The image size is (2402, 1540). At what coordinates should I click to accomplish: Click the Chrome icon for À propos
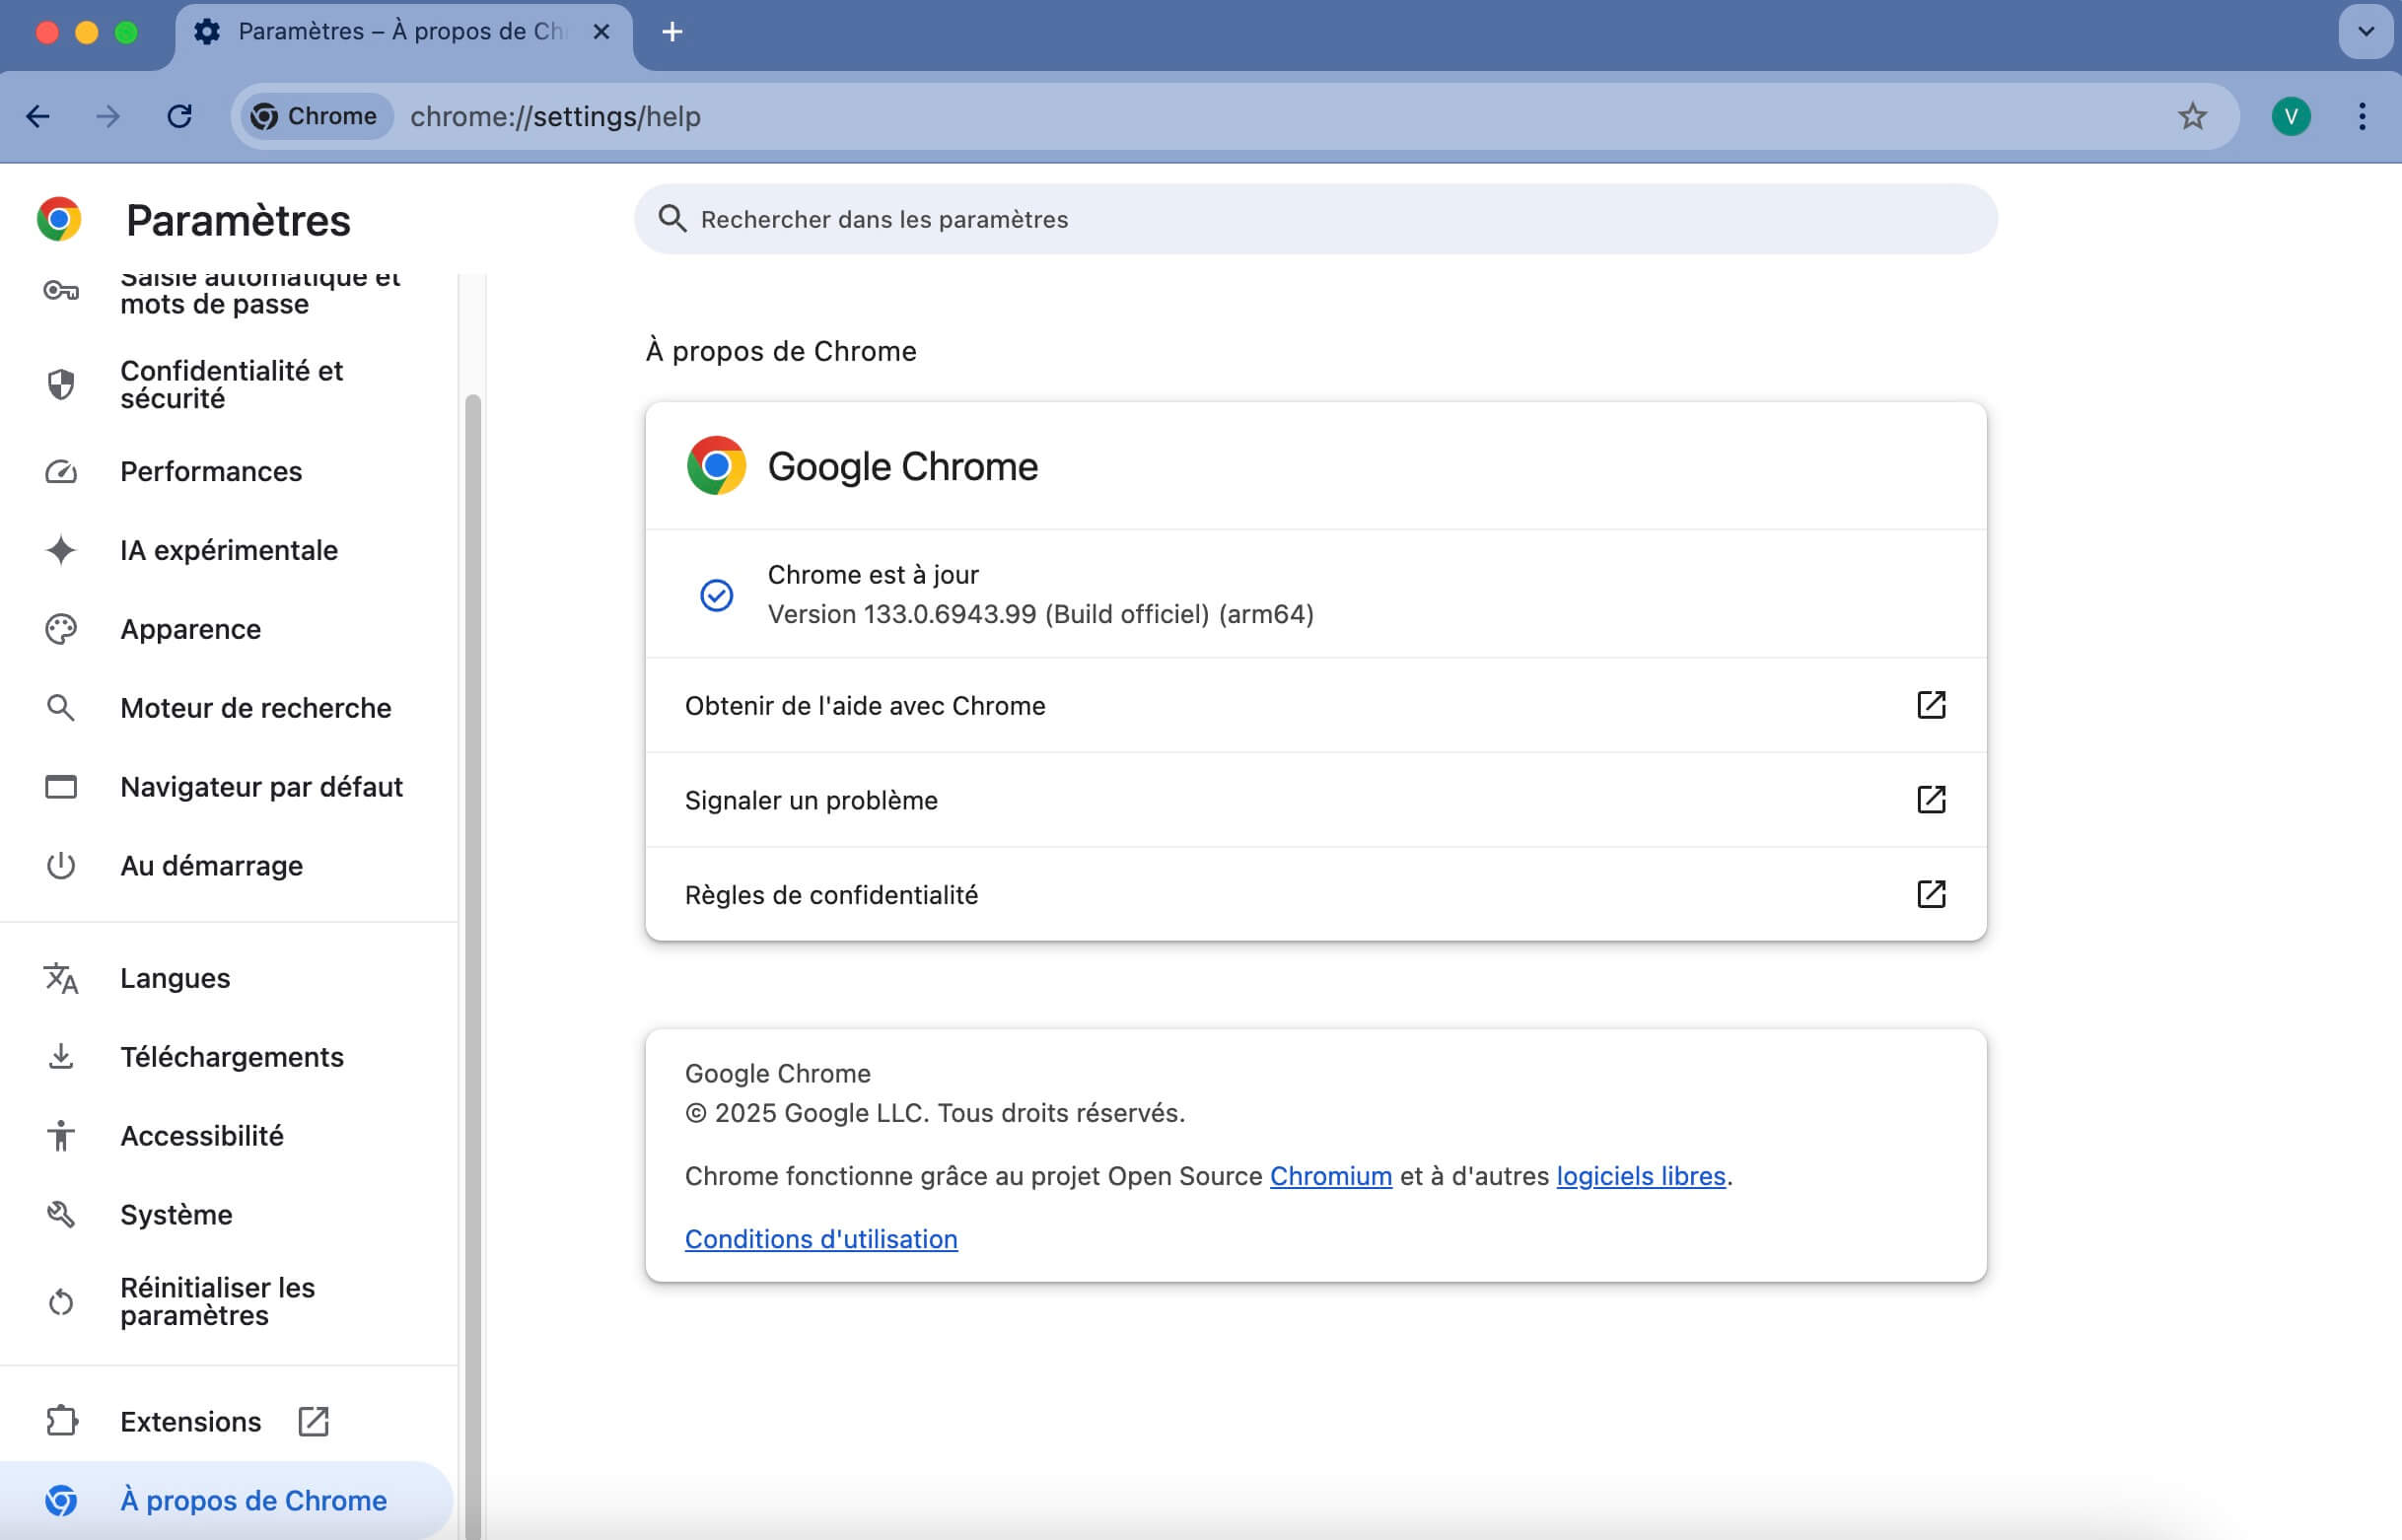point(61,1500)
